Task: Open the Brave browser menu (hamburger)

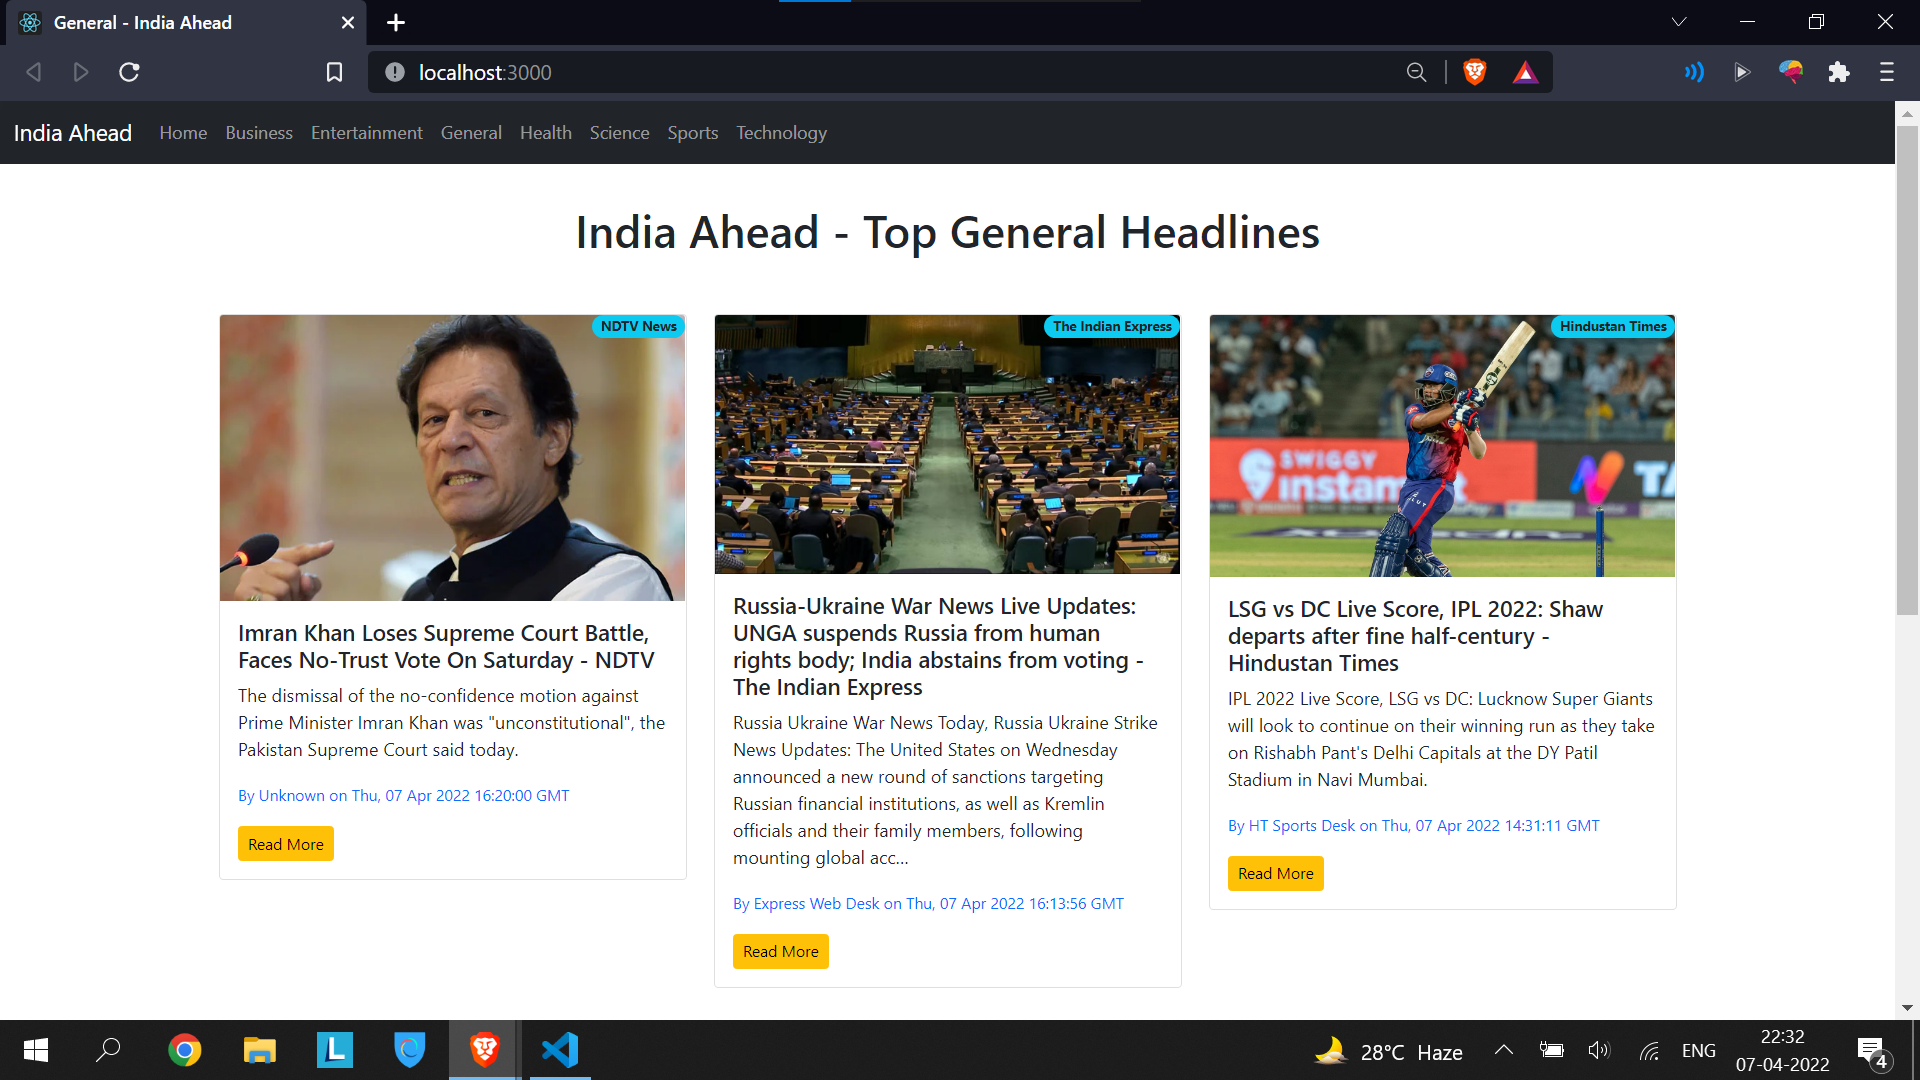Action: click(1887, 72)
